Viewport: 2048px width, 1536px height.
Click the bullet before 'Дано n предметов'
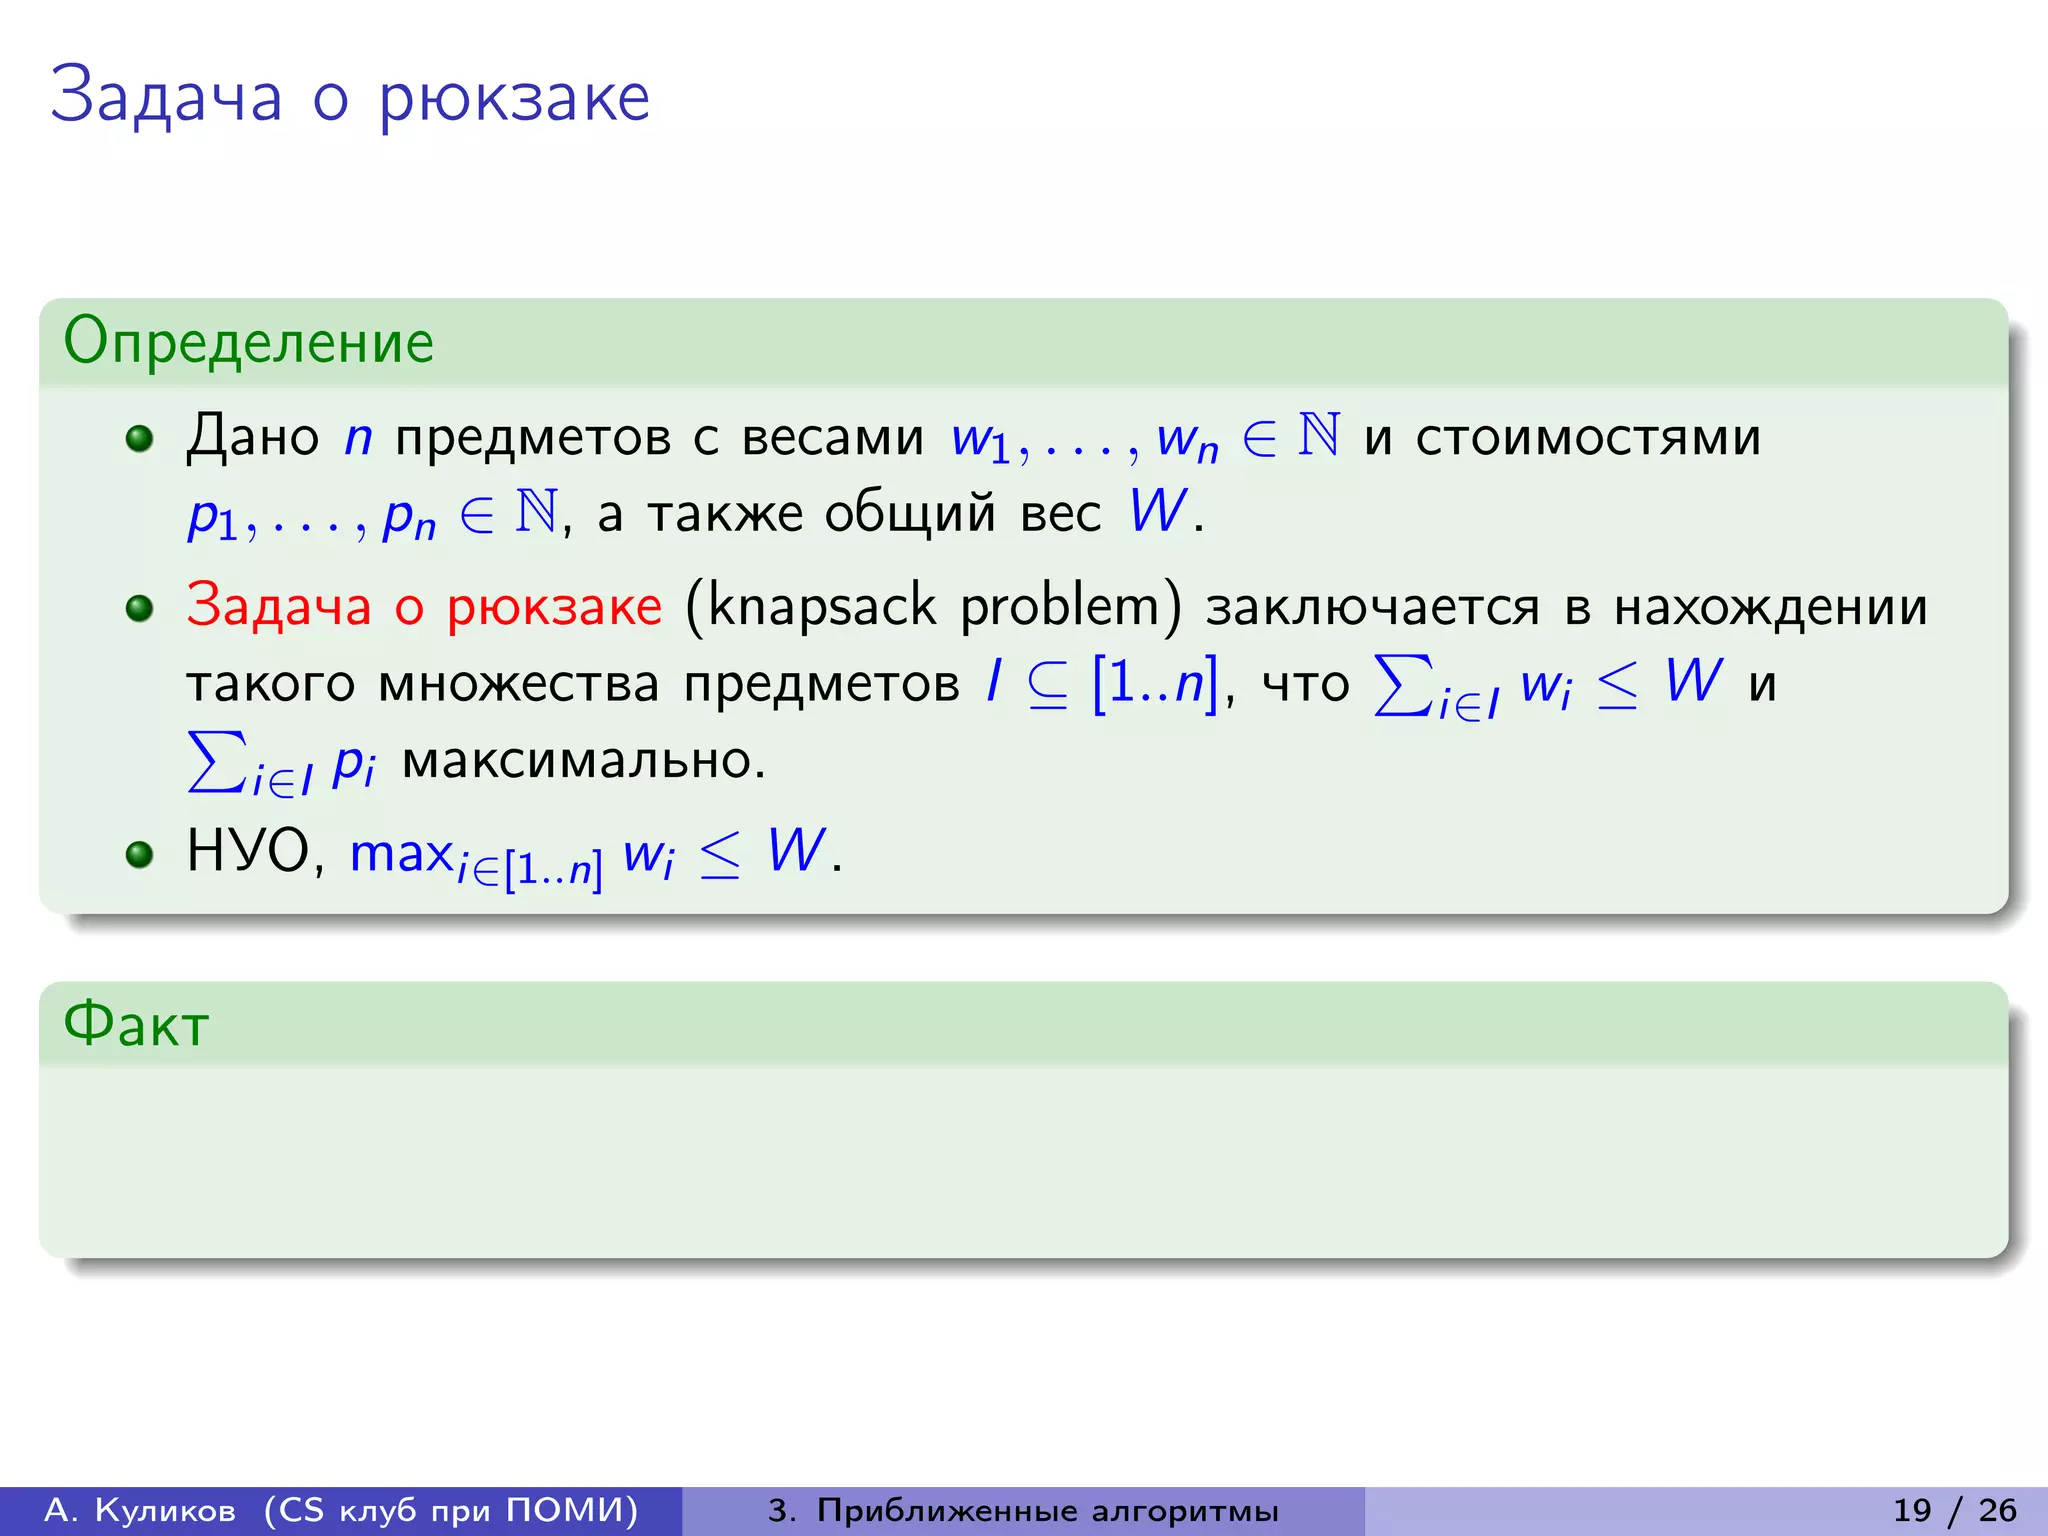coord(139,438)
